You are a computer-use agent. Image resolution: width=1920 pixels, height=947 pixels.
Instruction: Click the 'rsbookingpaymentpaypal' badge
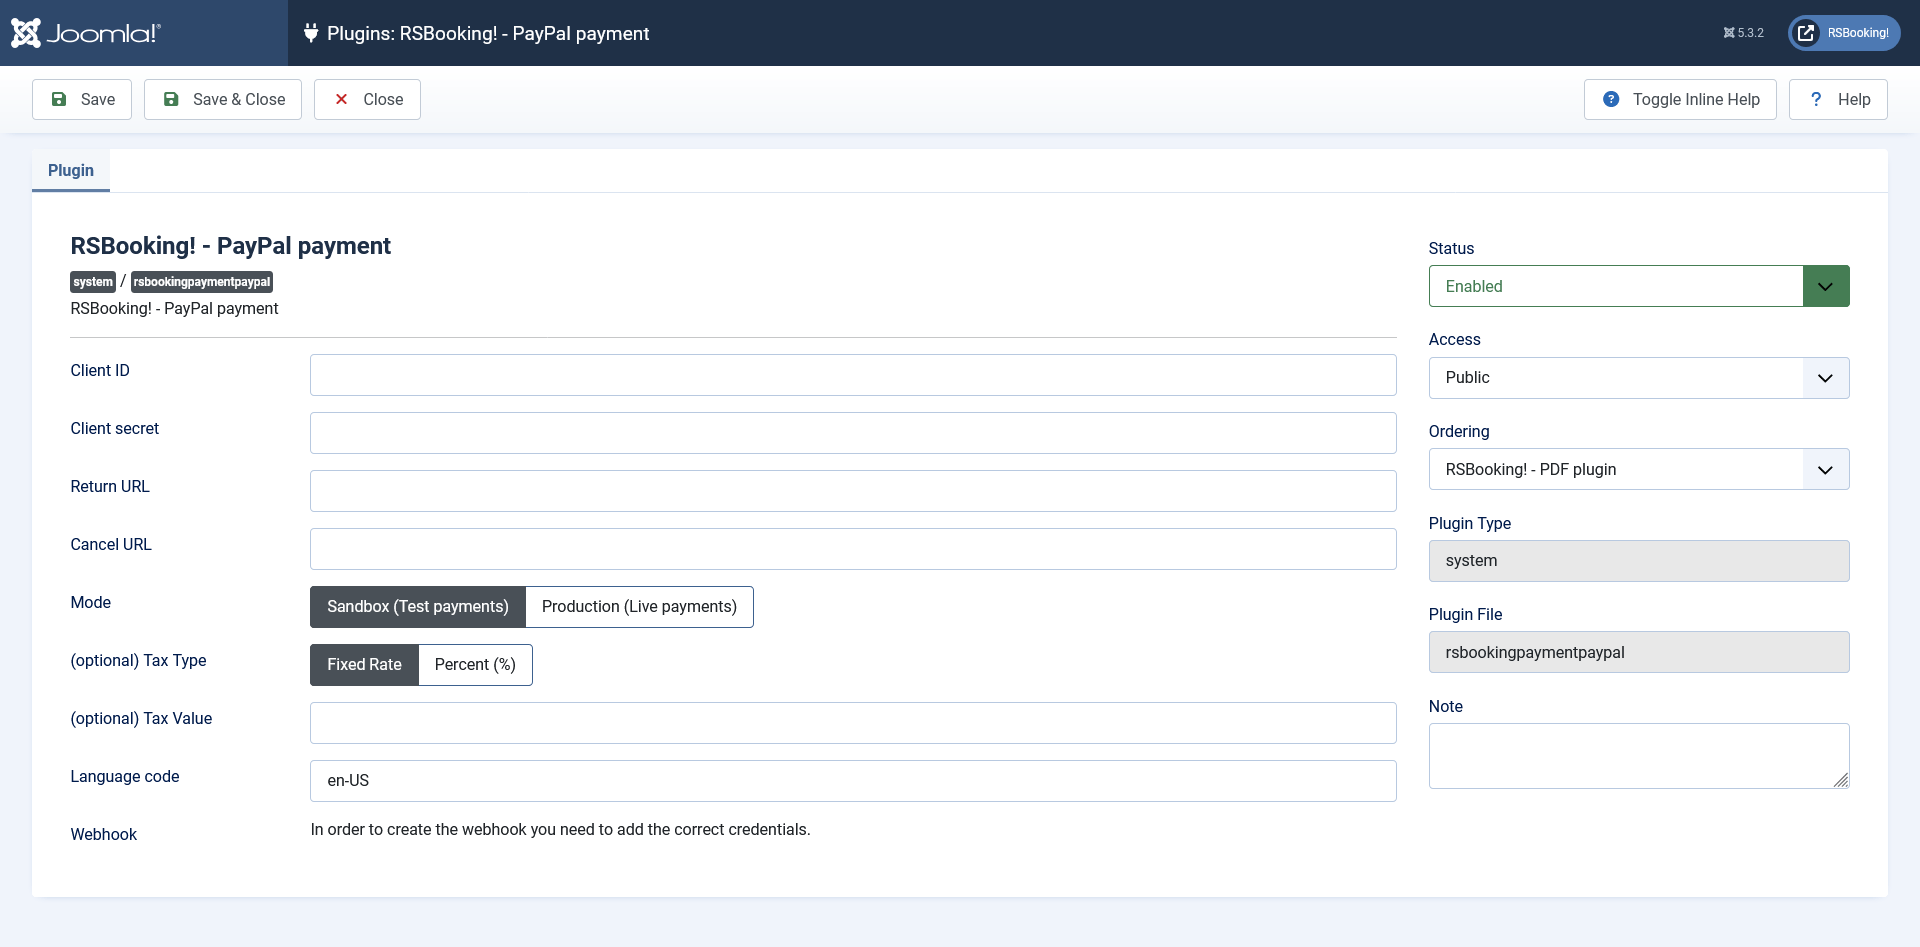pyautogui.click(x=202, y=282)
